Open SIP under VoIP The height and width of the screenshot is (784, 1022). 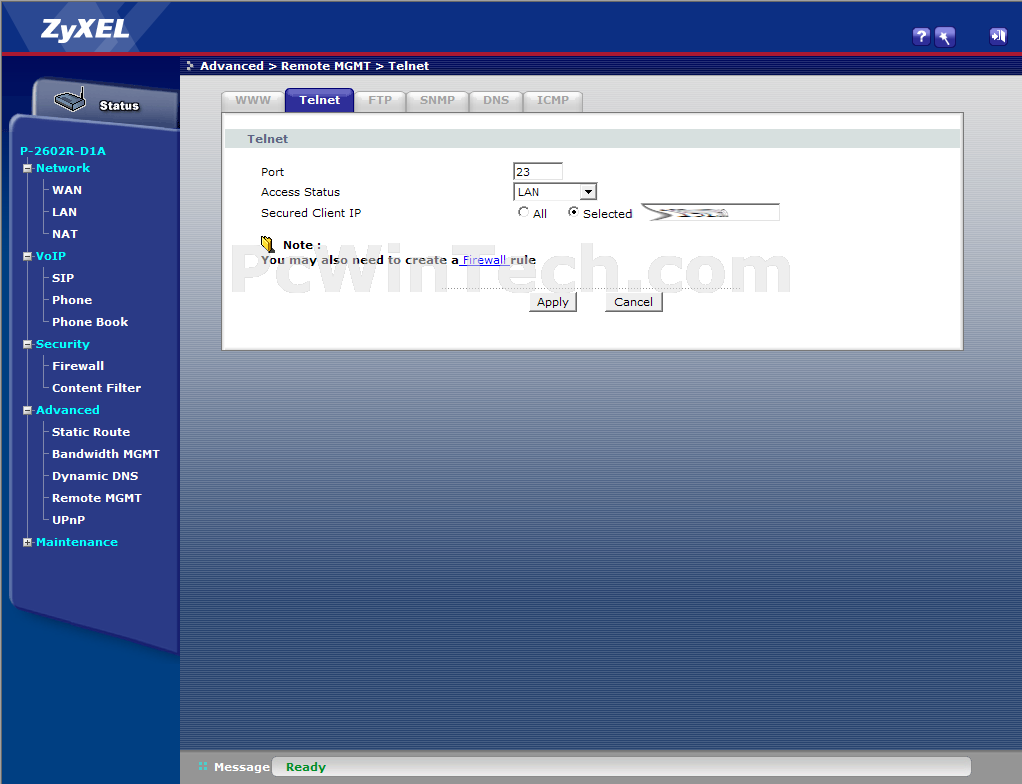pos(63,278)
